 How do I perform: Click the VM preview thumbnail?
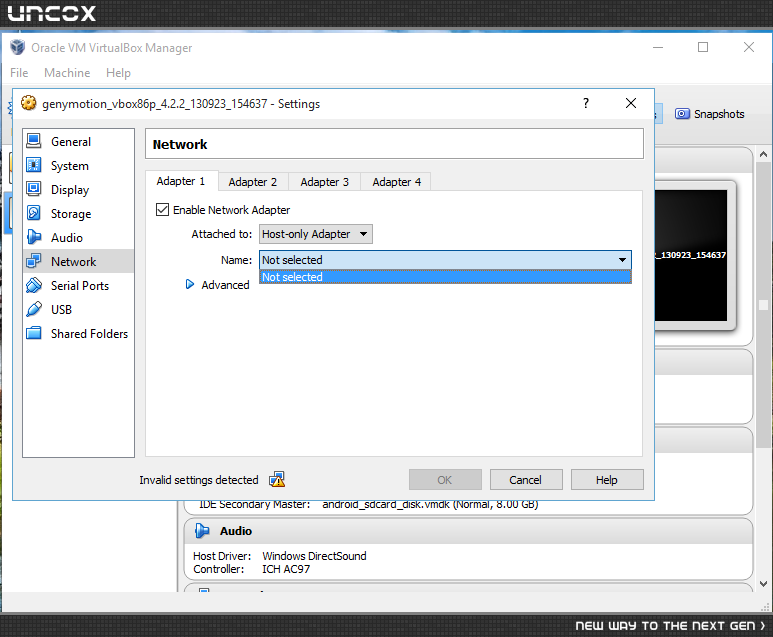point(691,255)
